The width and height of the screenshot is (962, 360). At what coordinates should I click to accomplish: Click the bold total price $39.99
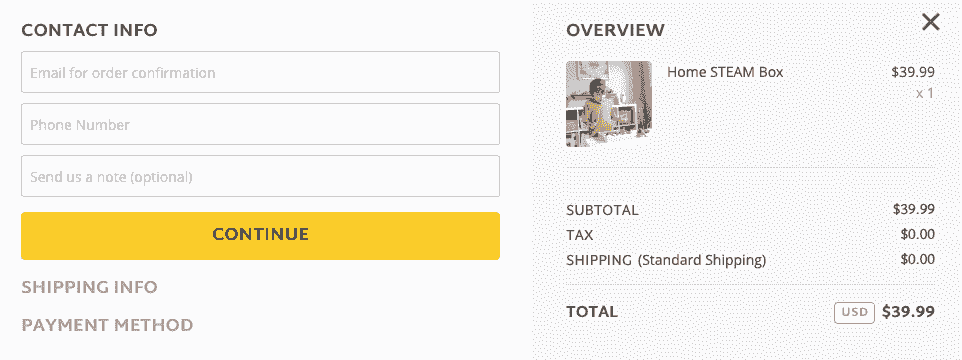click(x=909, y=312)
